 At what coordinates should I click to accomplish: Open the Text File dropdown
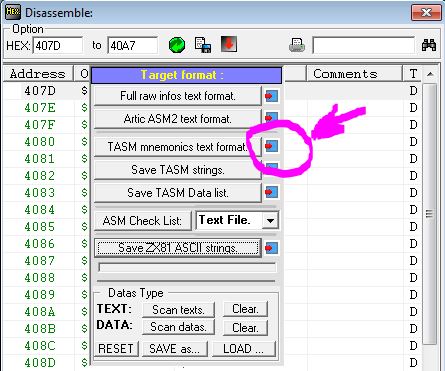tap(270, 220)
